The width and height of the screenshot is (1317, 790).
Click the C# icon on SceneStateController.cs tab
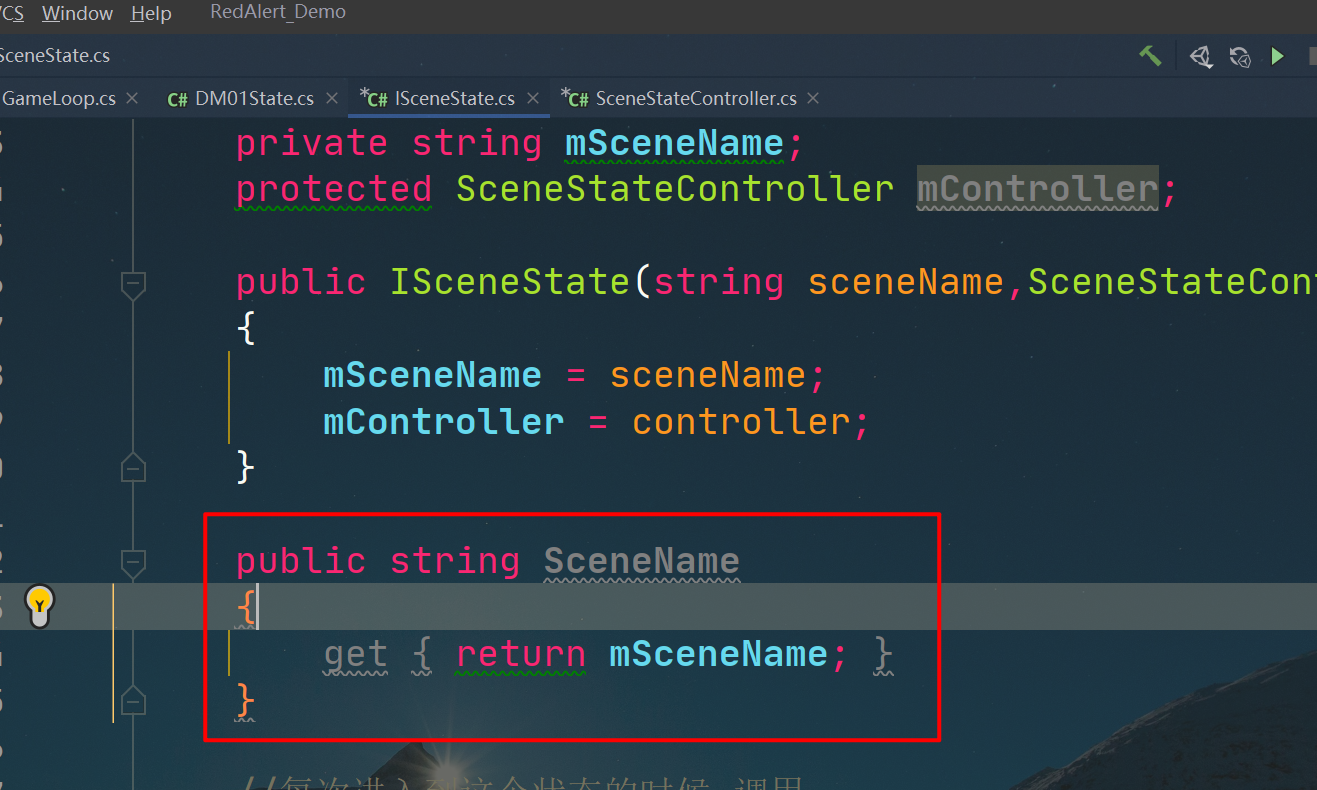(575, 98)
